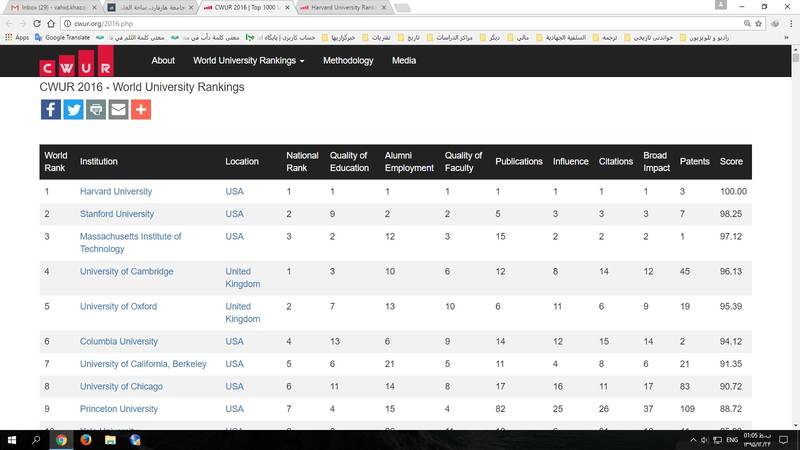Click the CWUR 2016 World University Rankings heading

142,87
